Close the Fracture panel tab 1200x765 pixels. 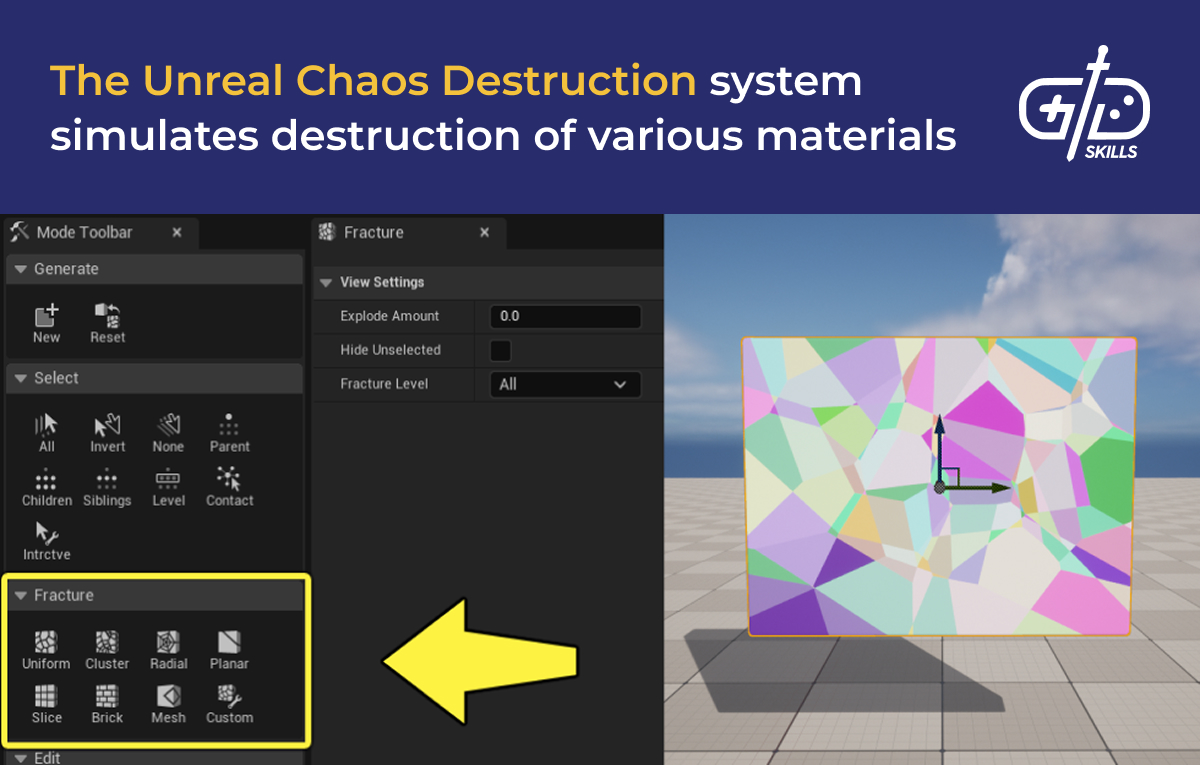484,232
